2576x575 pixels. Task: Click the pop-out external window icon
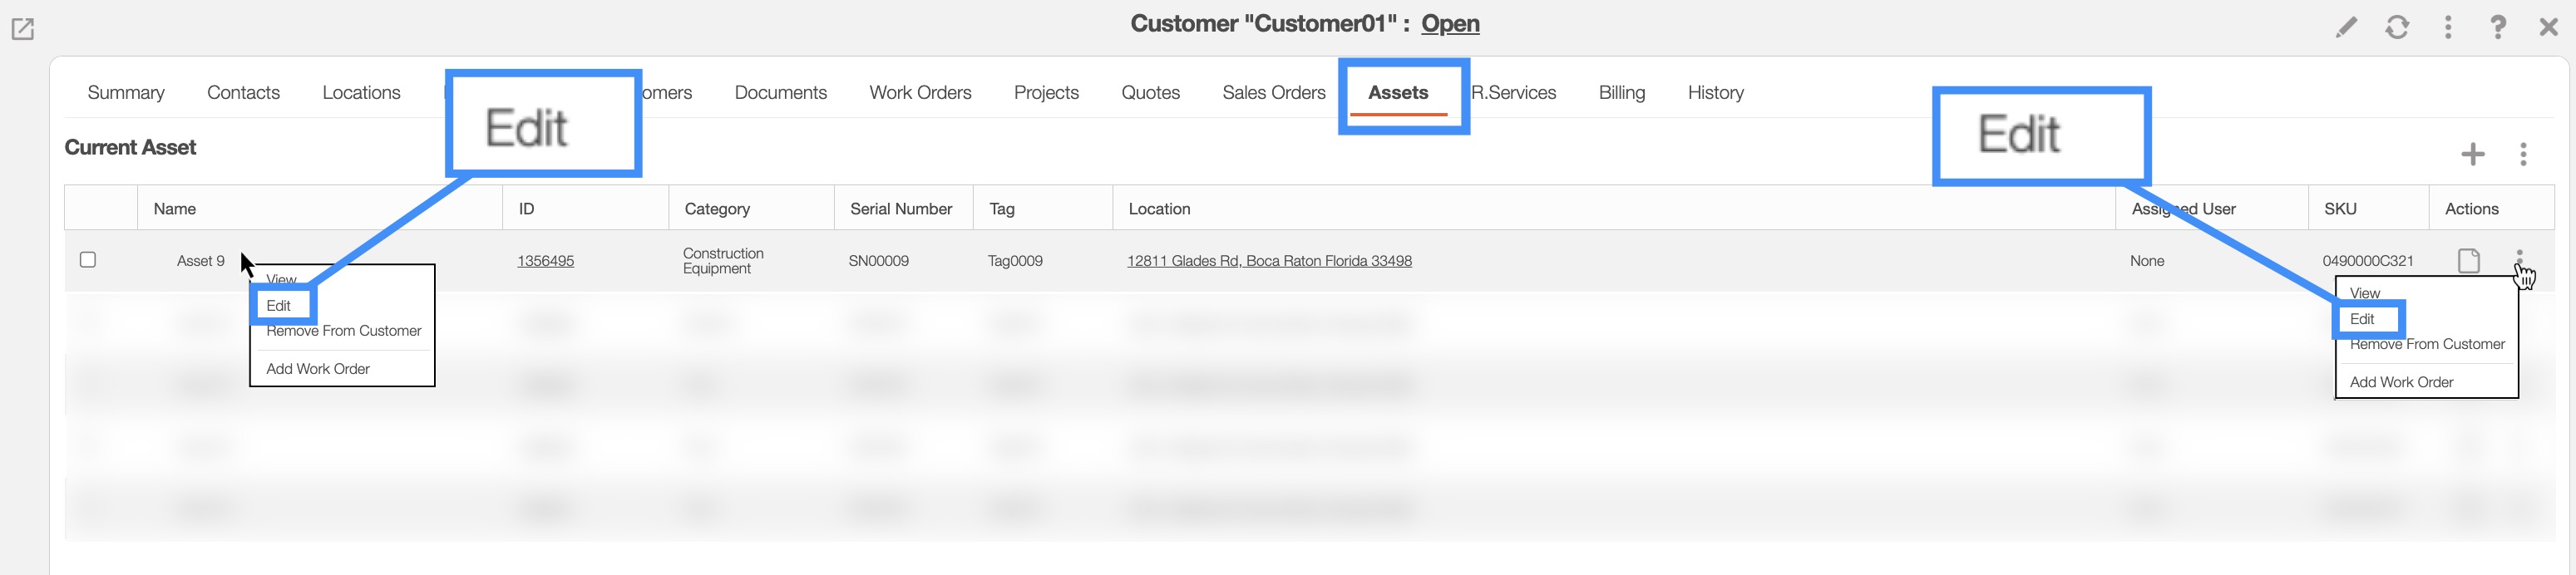(x=22, y=29)
